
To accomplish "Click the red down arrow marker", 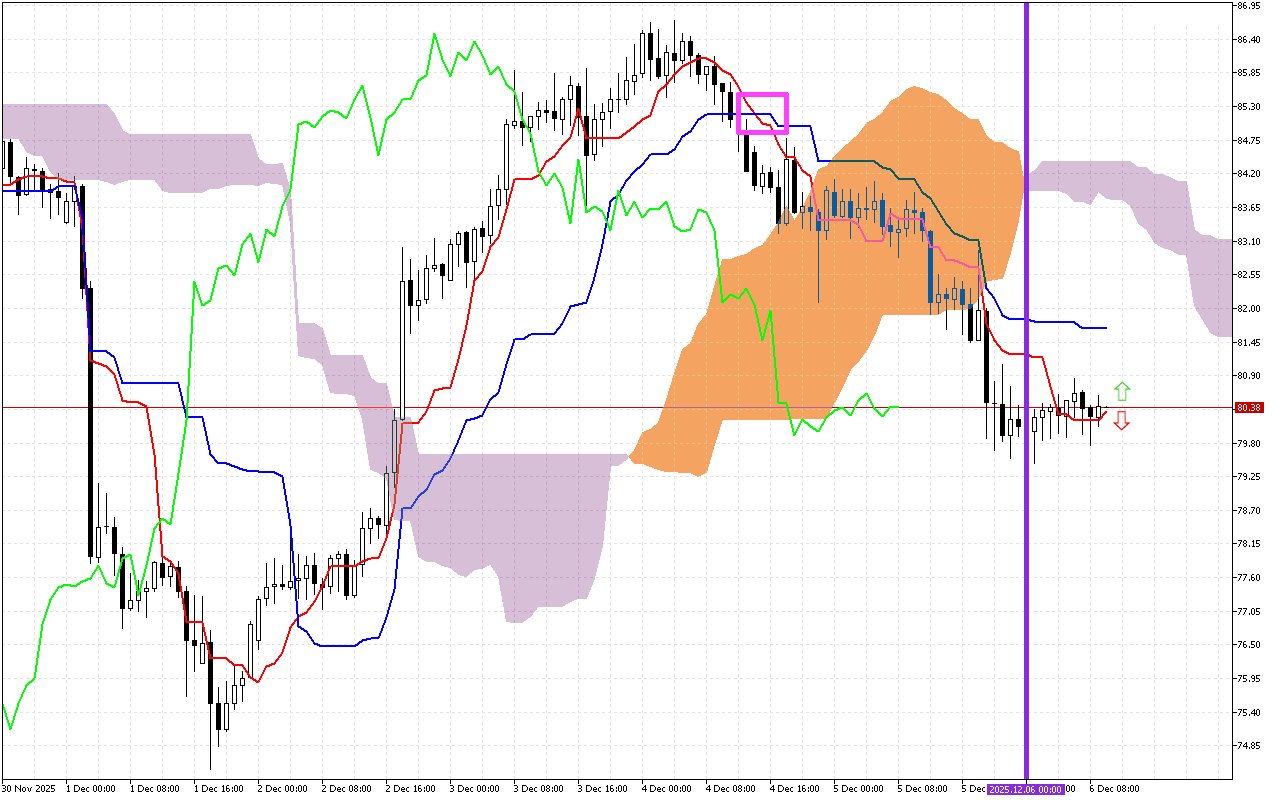I will coord(1122,421).
